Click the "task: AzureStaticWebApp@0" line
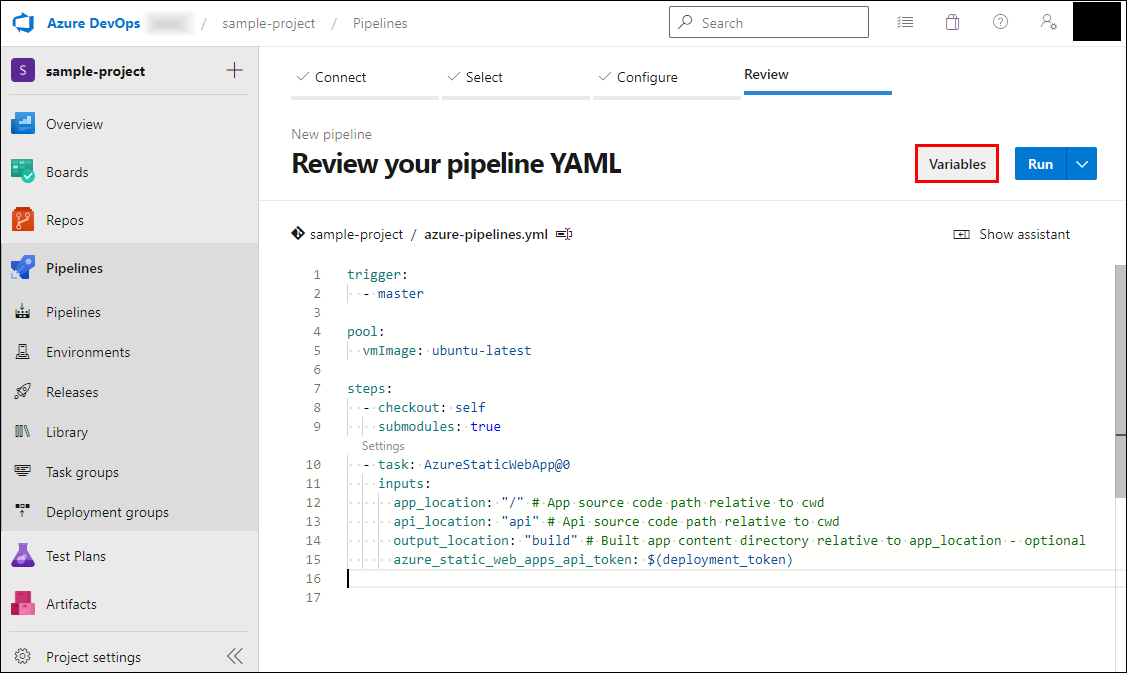Image resolution: width=1127 pixels, height=673 pixels. pos(474,464)
